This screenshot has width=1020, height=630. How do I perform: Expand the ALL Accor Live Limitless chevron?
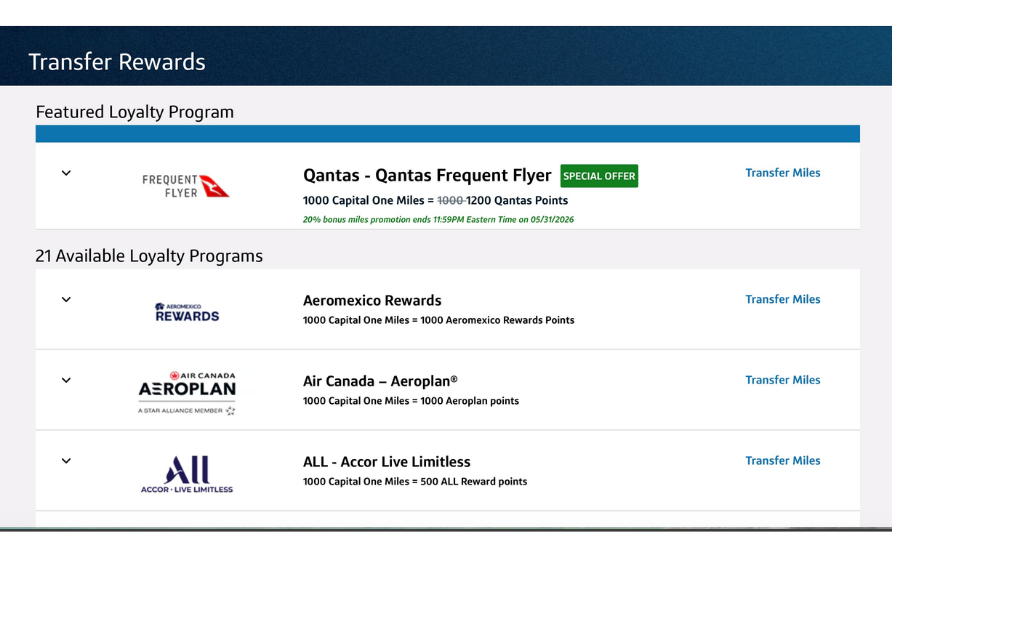pos(66,461)
